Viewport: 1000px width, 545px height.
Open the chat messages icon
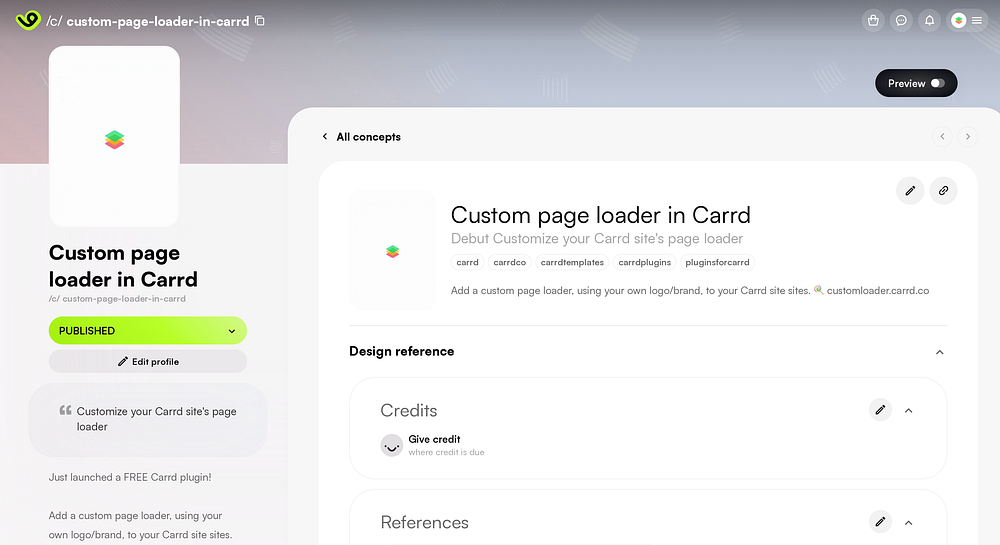point(901,20)
